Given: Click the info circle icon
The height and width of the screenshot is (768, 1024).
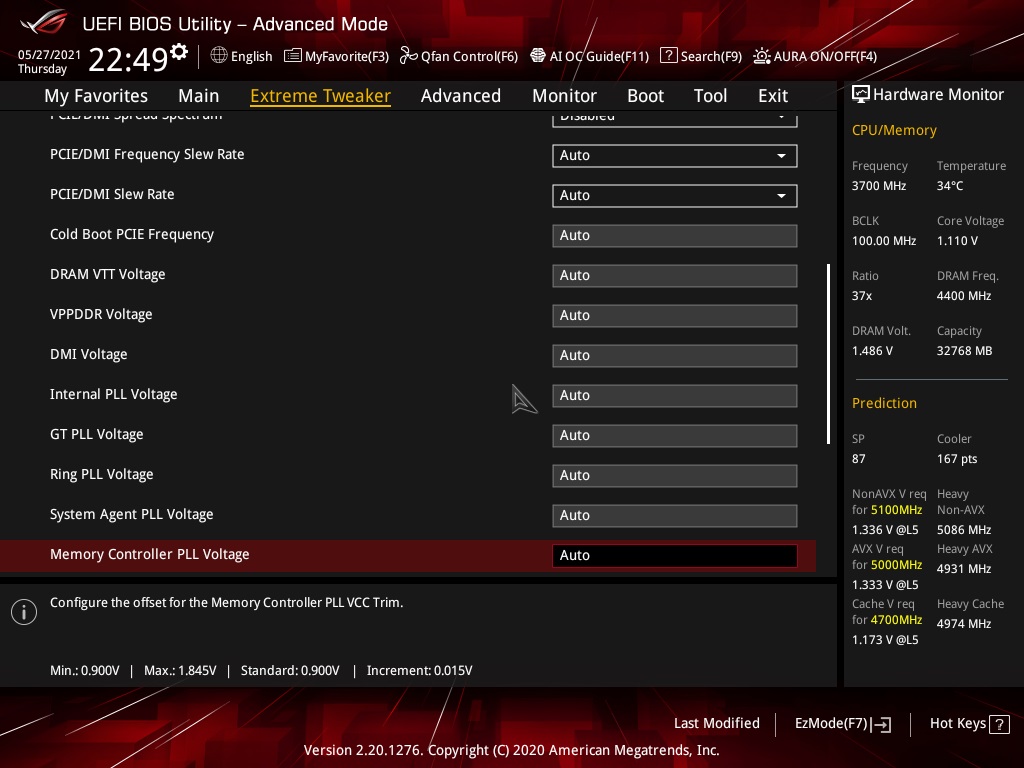Looking at the screenshot, I should coord(24,612).
